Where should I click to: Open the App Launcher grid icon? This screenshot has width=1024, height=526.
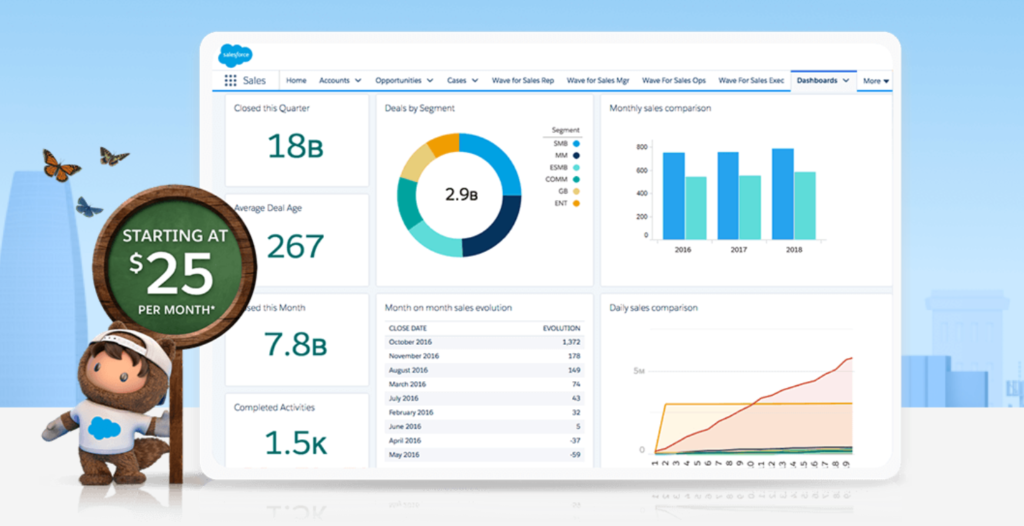click(231, 80)
